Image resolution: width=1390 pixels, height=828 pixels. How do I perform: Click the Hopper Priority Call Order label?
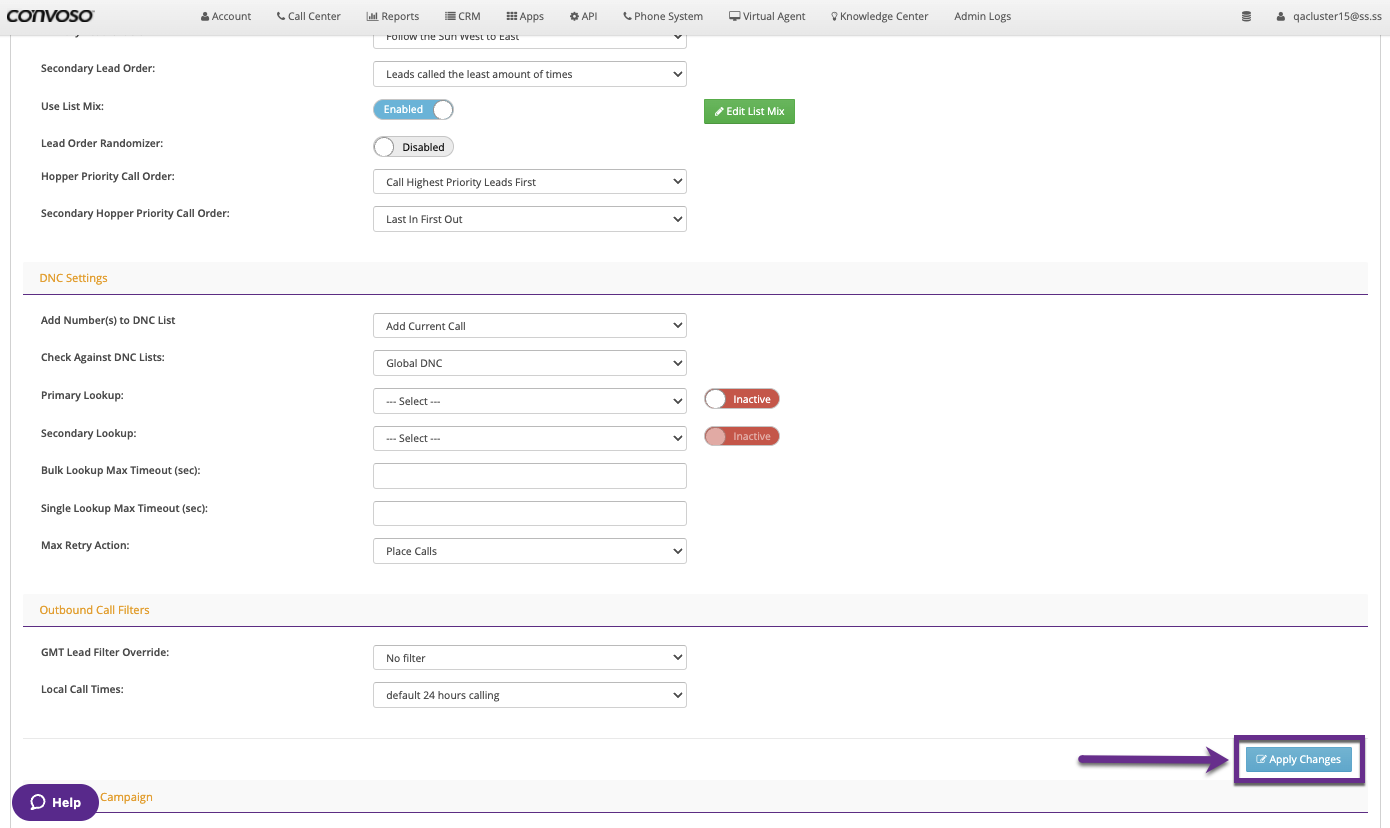108,177
